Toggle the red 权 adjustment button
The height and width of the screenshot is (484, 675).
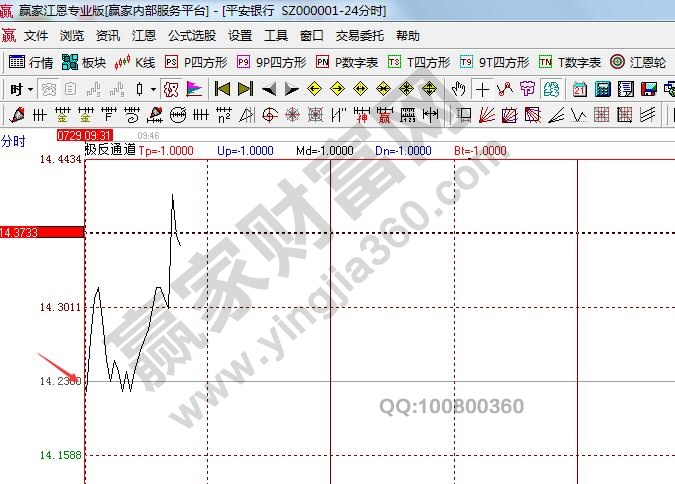tap(173, 89)
